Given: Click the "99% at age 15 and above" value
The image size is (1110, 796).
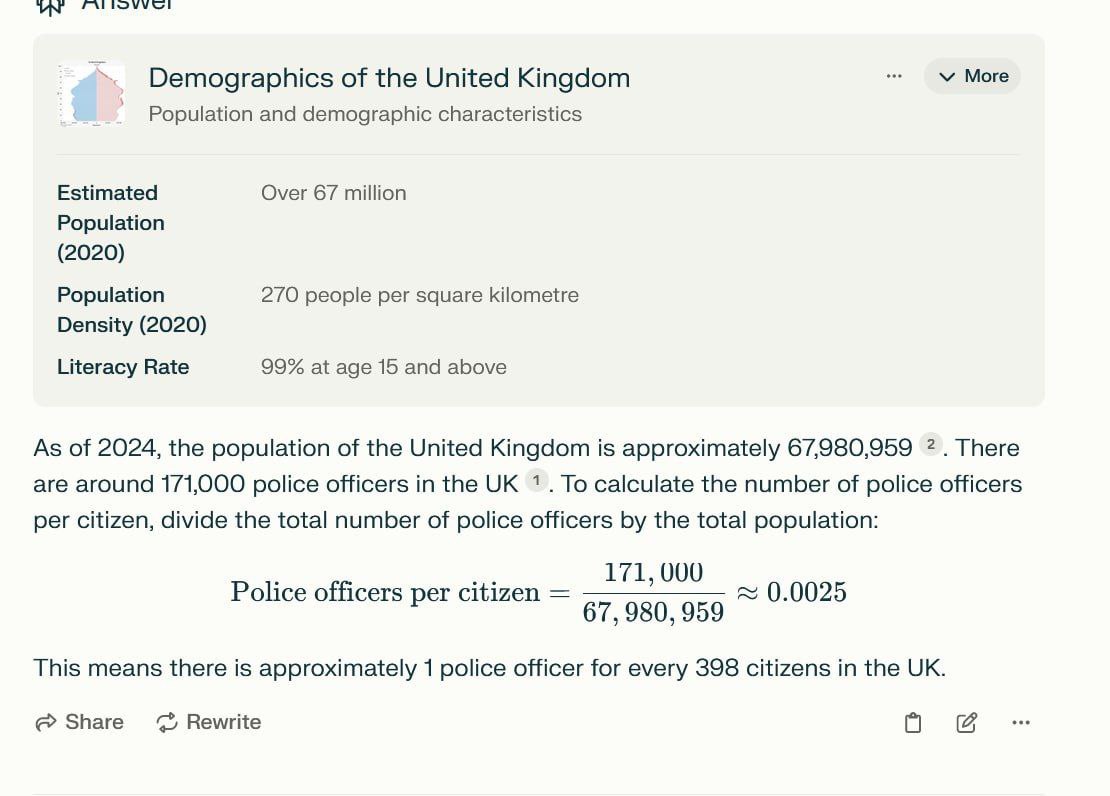Looking at the screenshot, I should (x=383, y=367).
